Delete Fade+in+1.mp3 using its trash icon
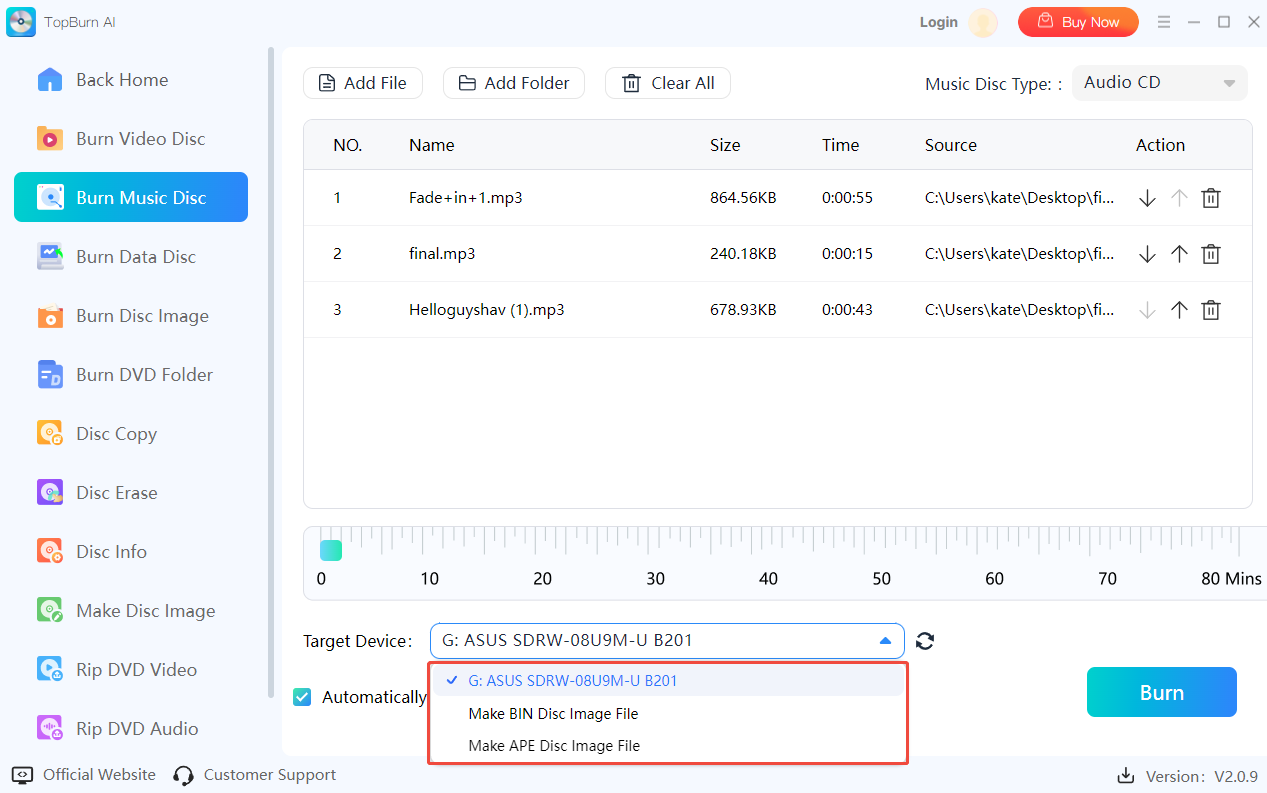The height and width of the screenshot is (793, 1267). 1210,198
